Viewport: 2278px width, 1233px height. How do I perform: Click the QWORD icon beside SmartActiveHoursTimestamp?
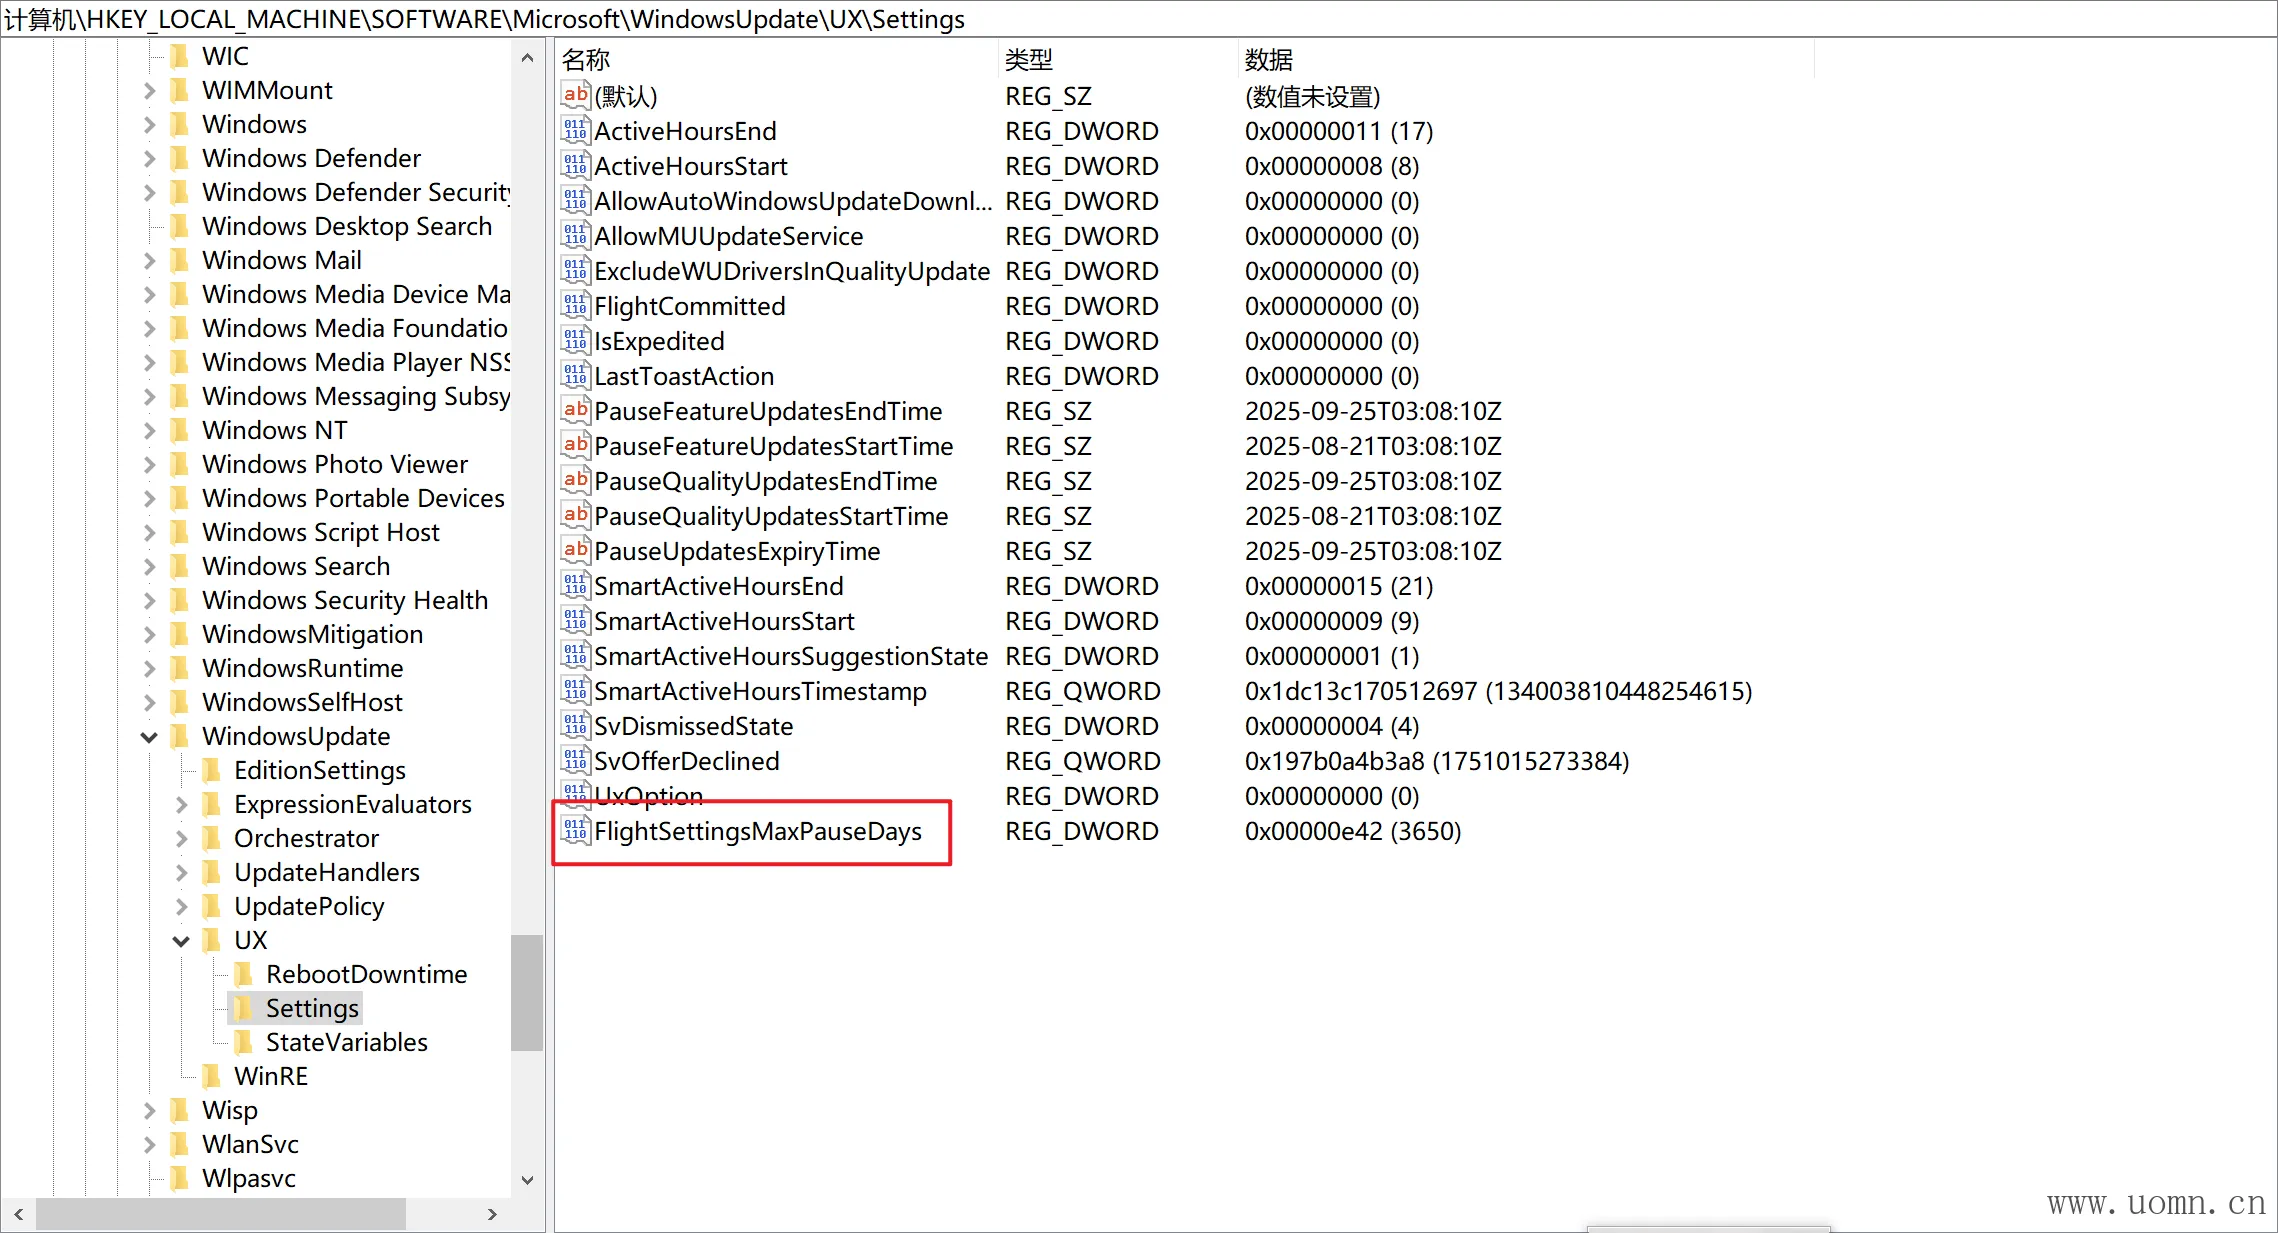[x=575, y=690]
